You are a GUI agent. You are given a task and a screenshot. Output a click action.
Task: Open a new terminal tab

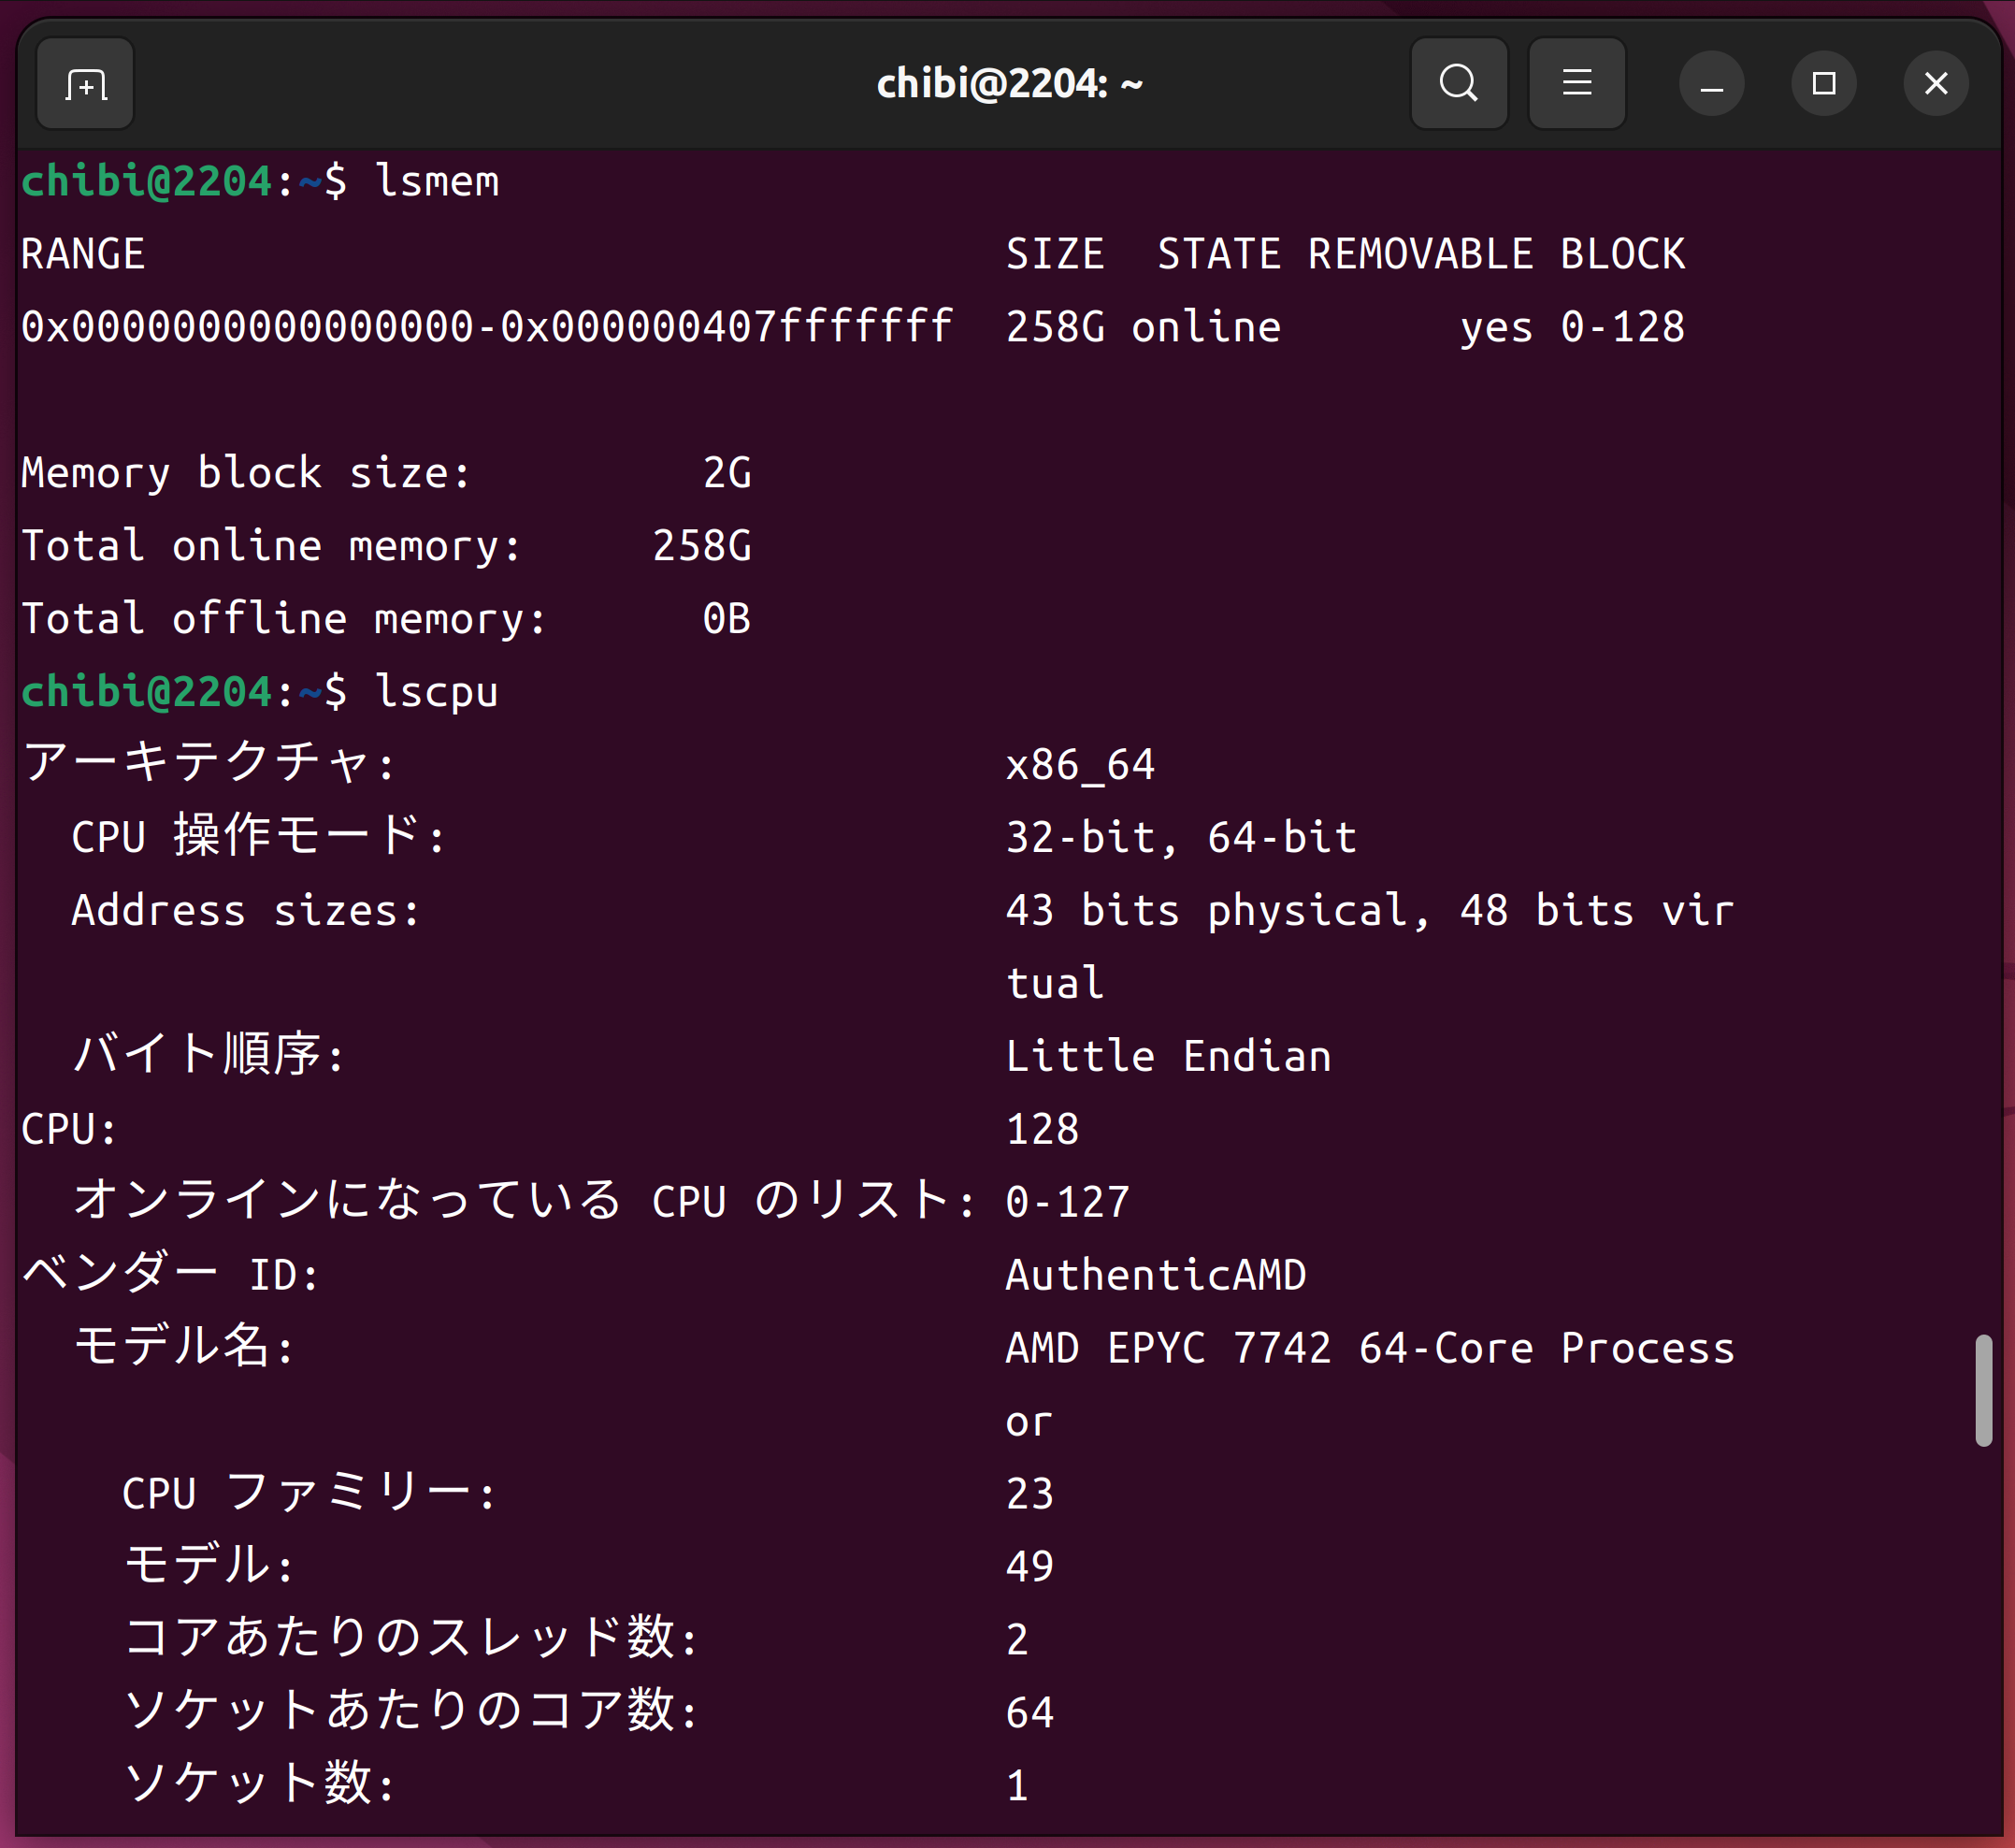pos(85,84)
